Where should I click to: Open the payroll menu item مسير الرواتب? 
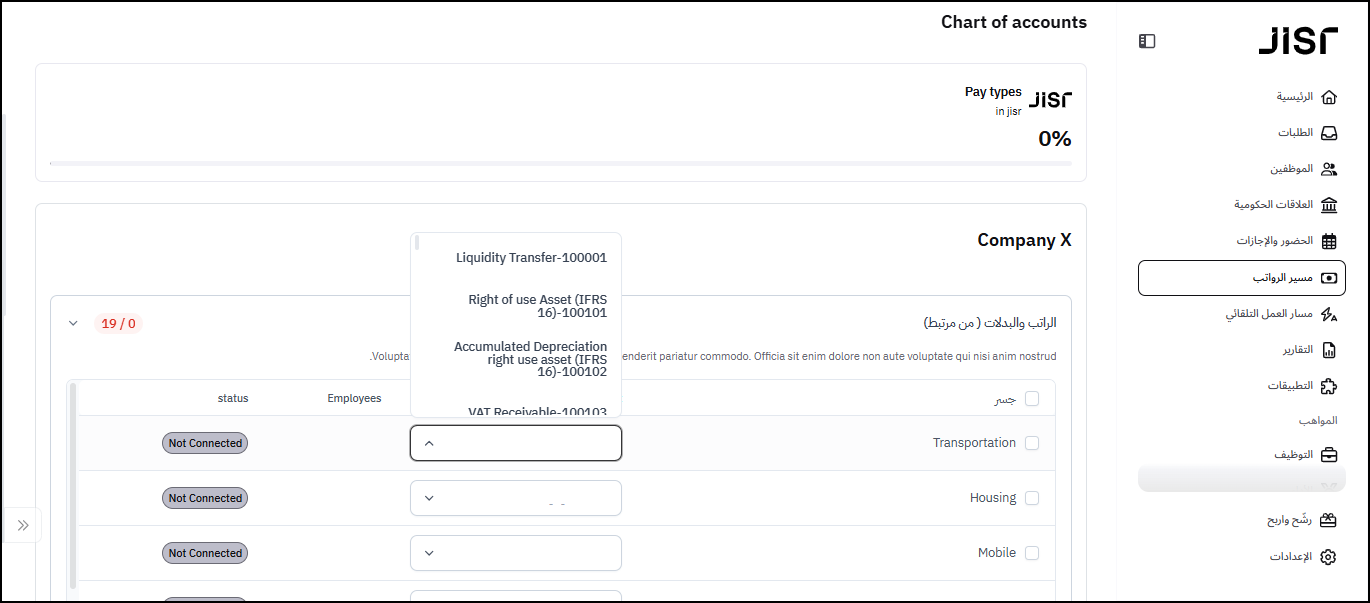tap(1240, 278)
